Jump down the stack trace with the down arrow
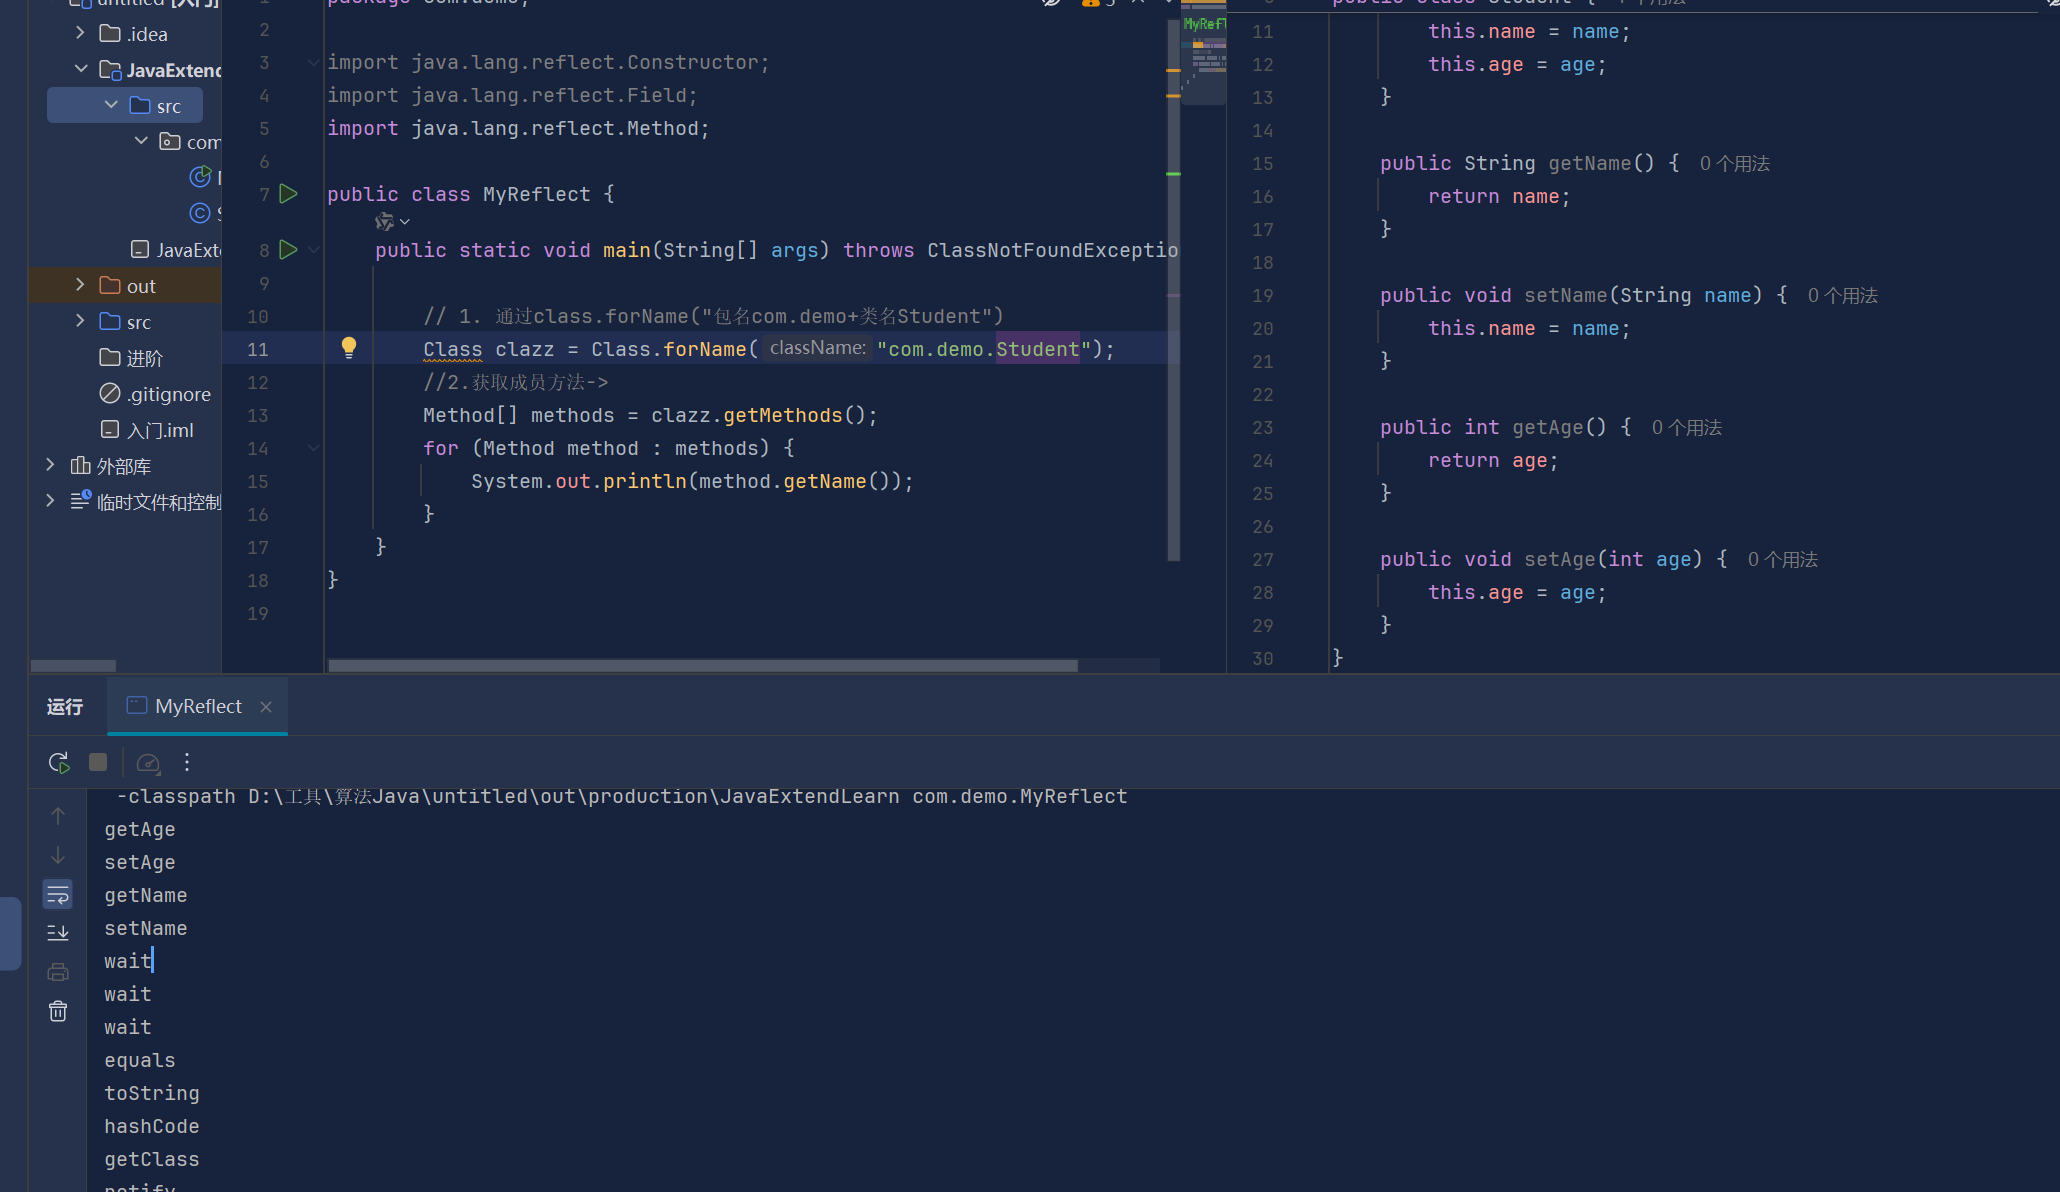Image resolution: width=2060 pixels, height=1192 pixels. click(x=58, y=855)
